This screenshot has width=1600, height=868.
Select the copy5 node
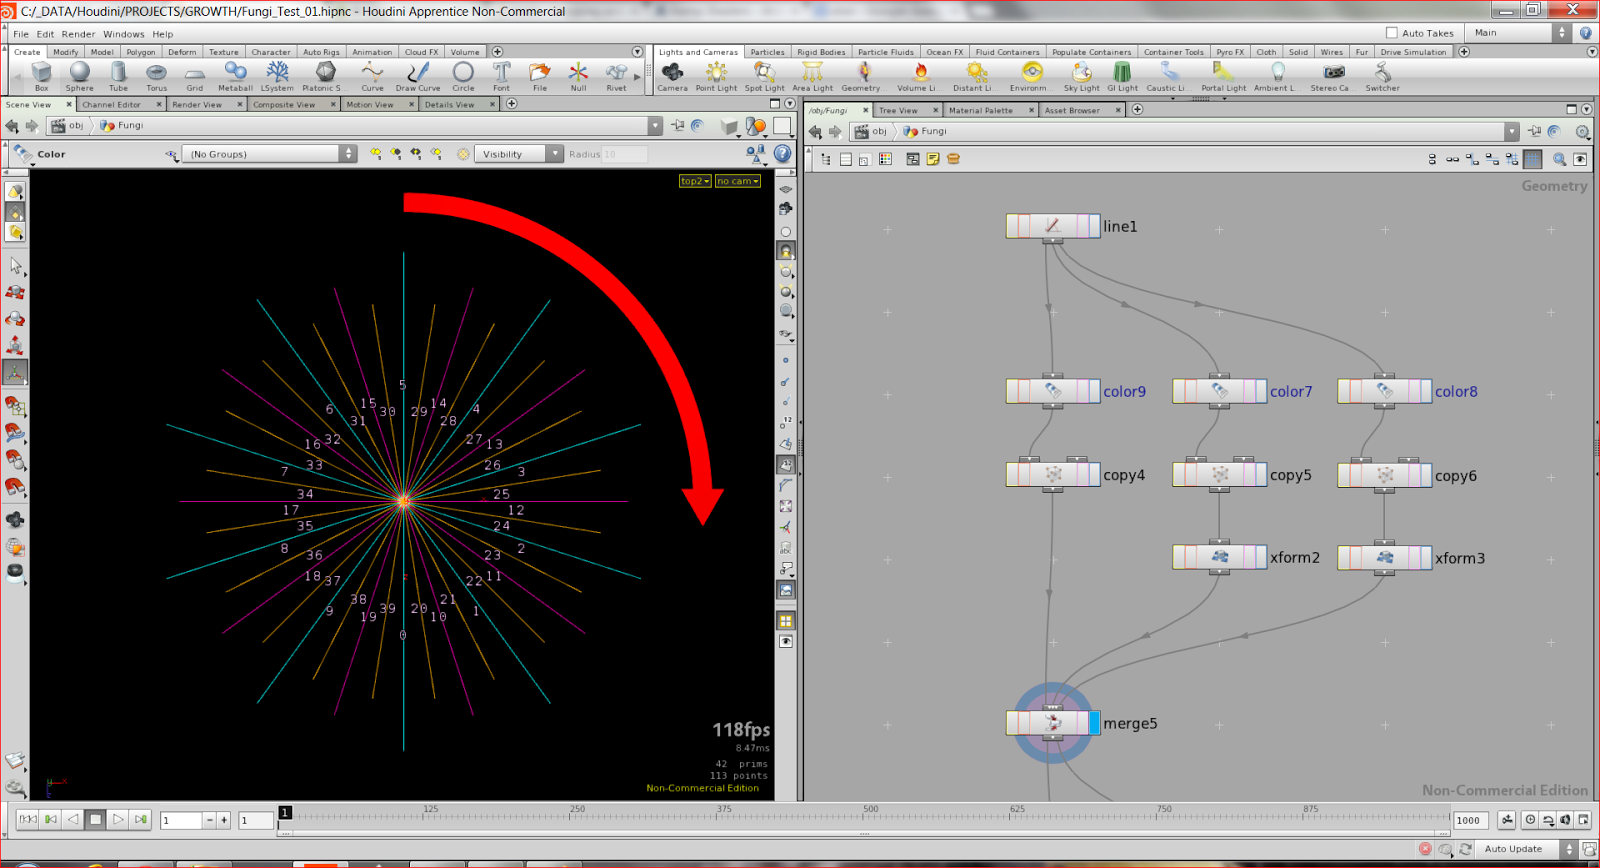(x=1219, y=475)
